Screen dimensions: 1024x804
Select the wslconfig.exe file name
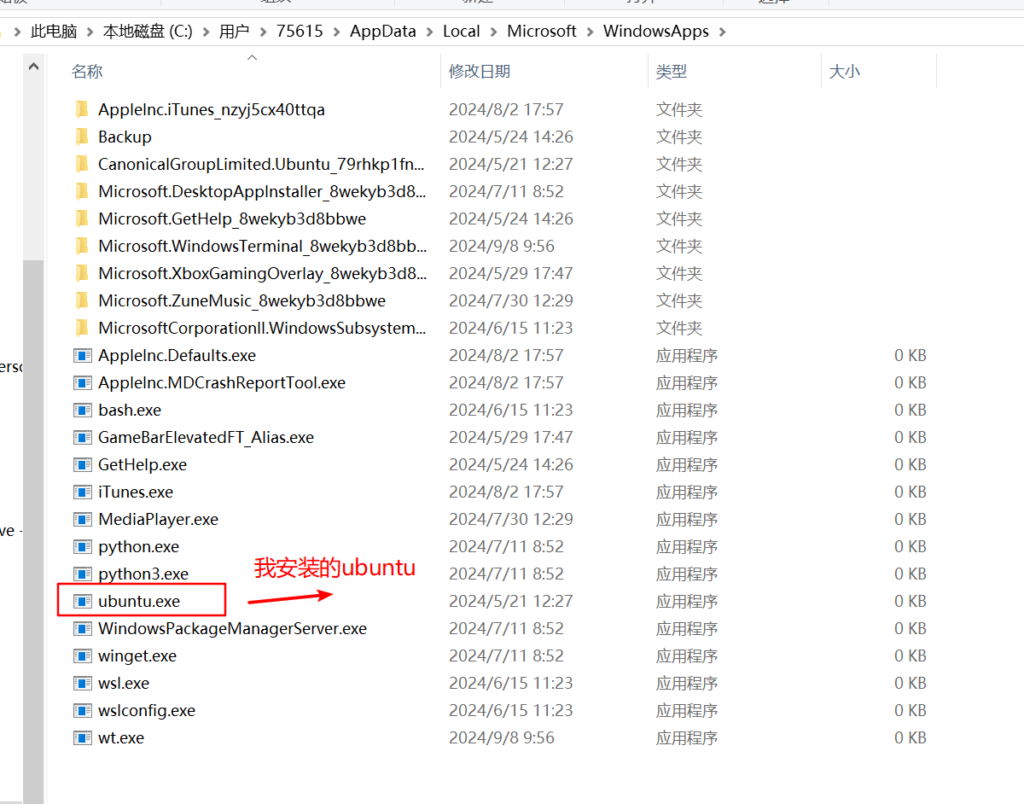146,711
